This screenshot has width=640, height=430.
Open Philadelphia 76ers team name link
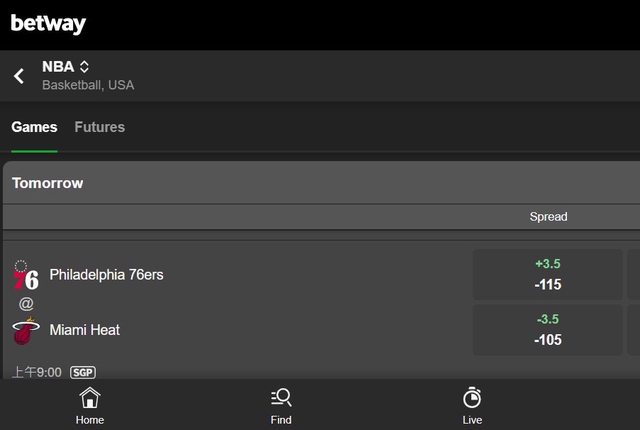pos(106,275)
